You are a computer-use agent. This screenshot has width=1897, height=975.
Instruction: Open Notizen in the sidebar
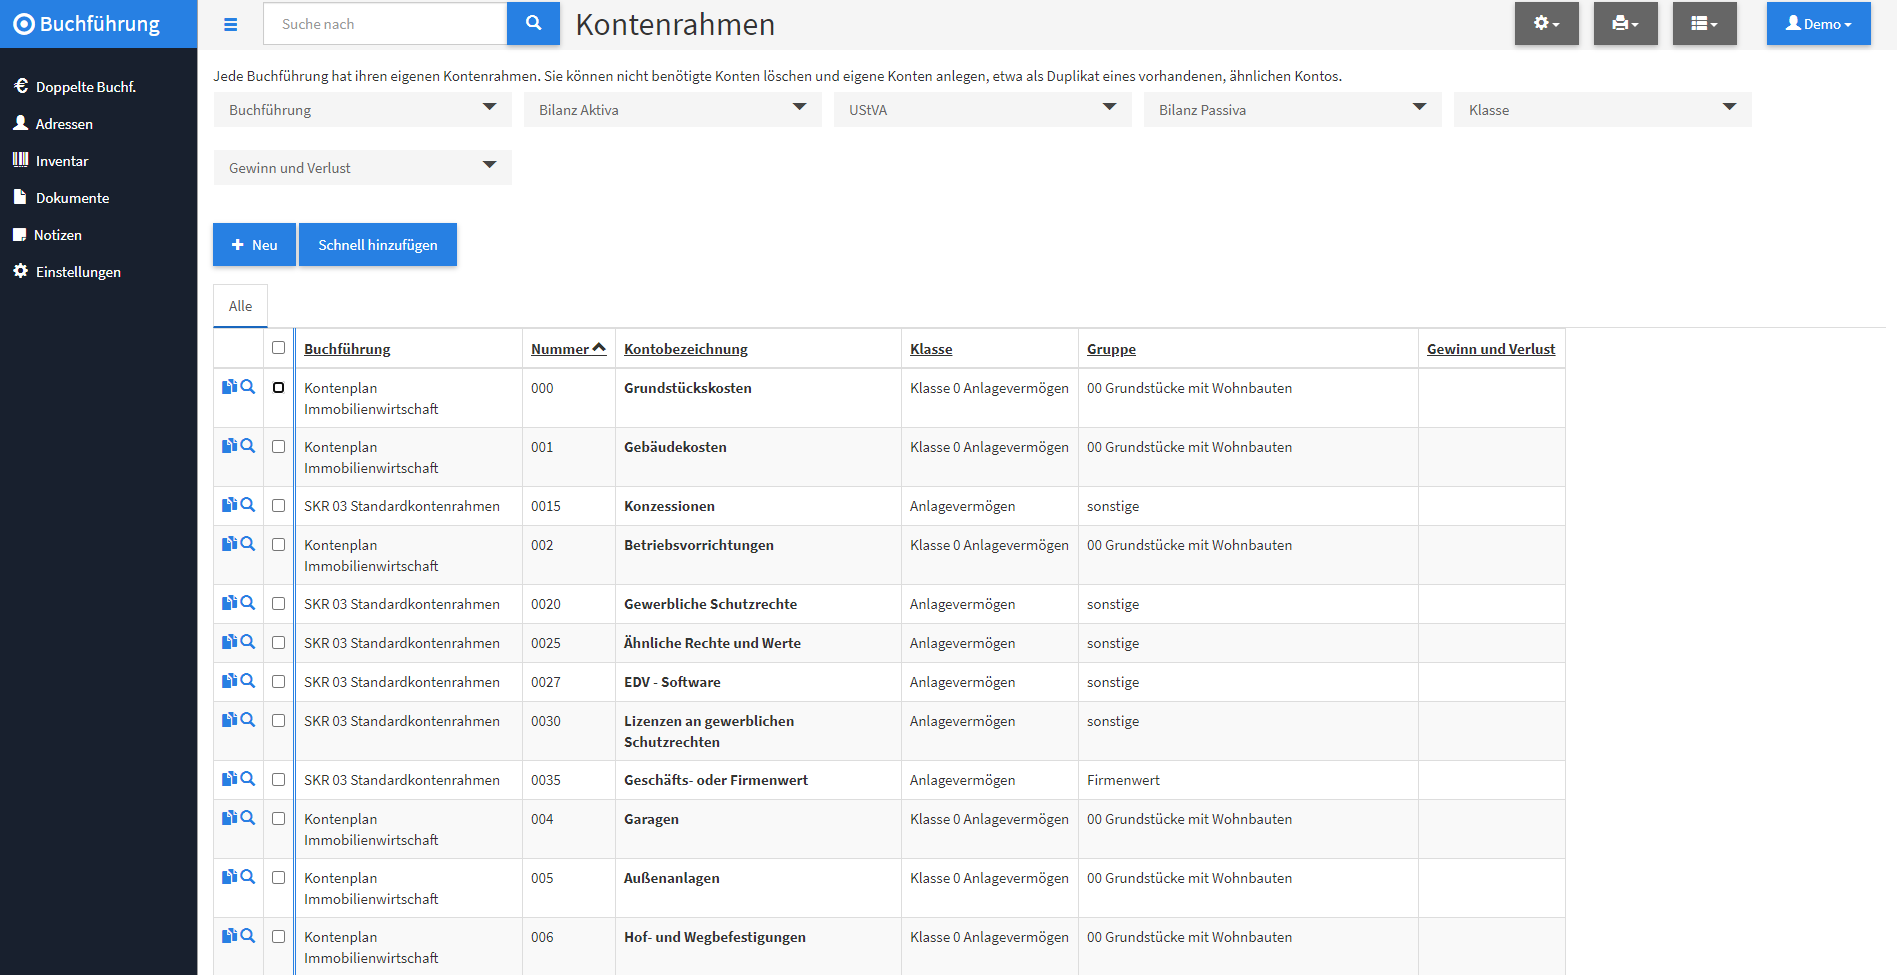[48, 235]
